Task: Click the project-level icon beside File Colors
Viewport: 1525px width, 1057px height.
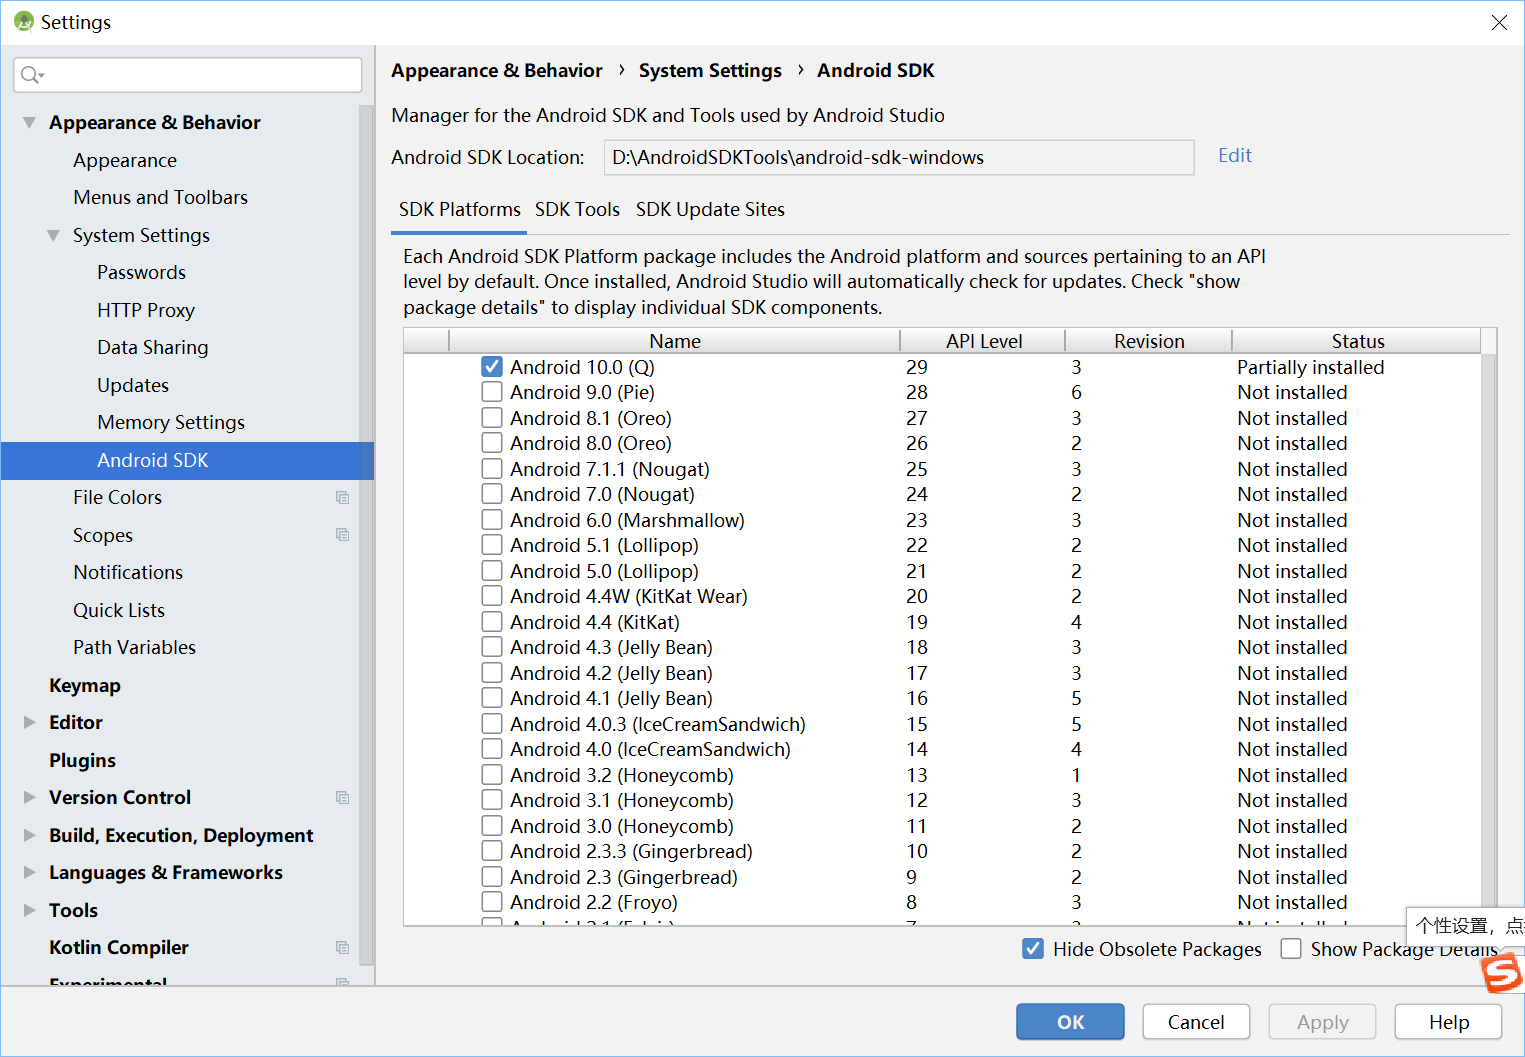Action: pos(342,498)
